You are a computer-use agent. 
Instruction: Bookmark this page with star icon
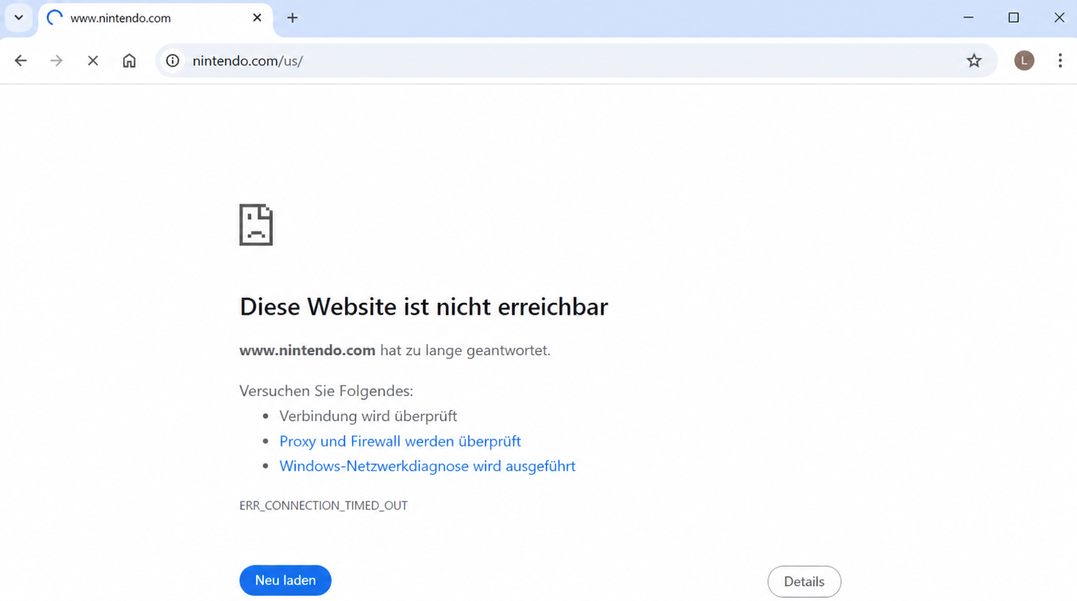click(974, 60)
